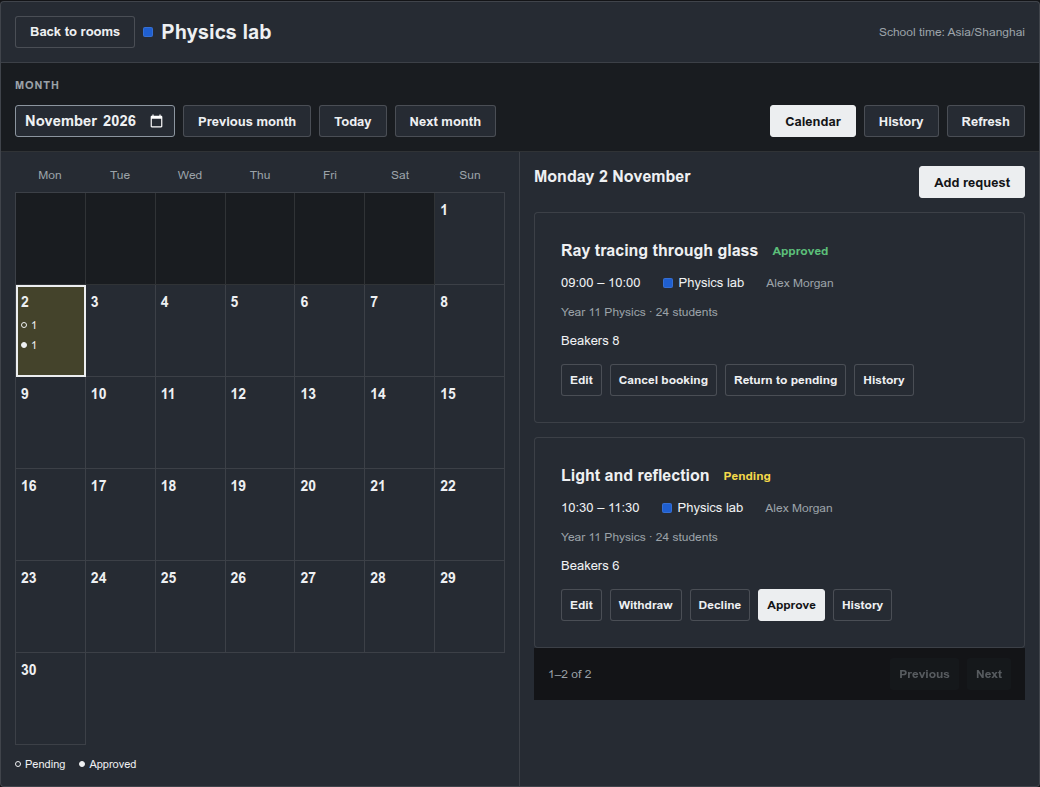Open the November 2026 month field

coord(95,121)
